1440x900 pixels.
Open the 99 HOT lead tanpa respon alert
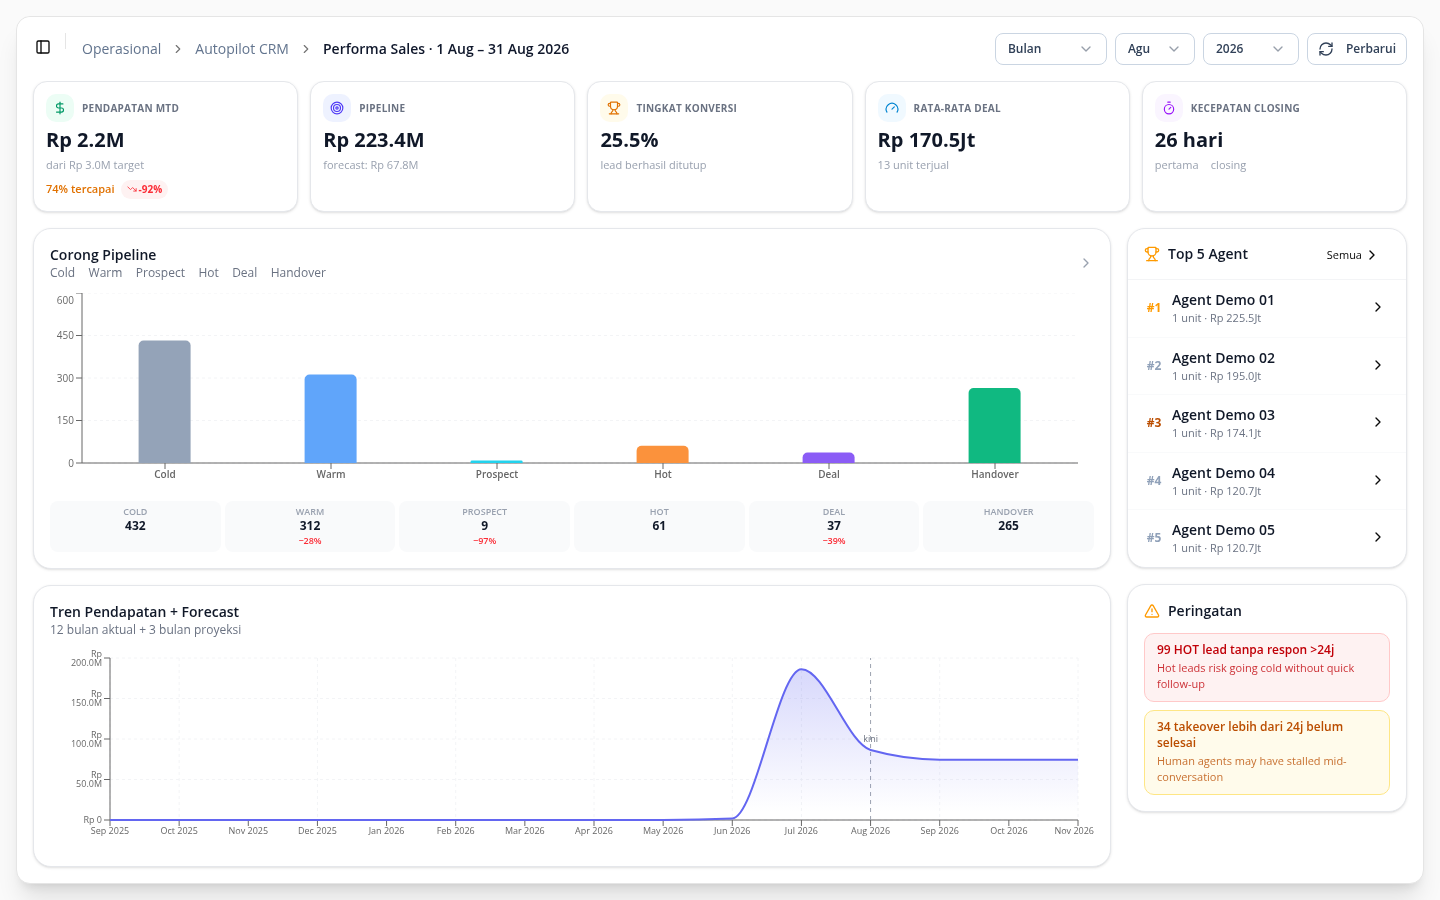[1267, 667]
